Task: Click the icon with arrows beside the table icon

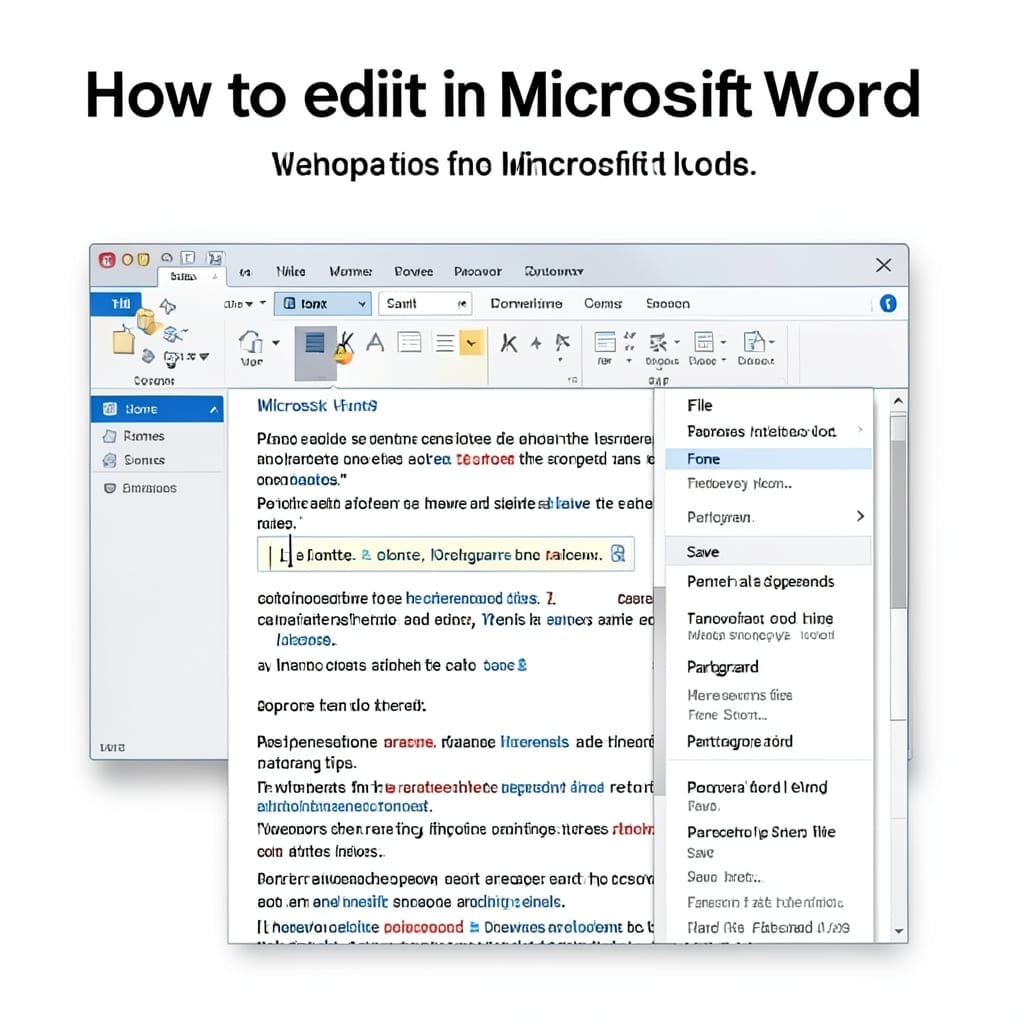Action: click(x=630, y=340)
